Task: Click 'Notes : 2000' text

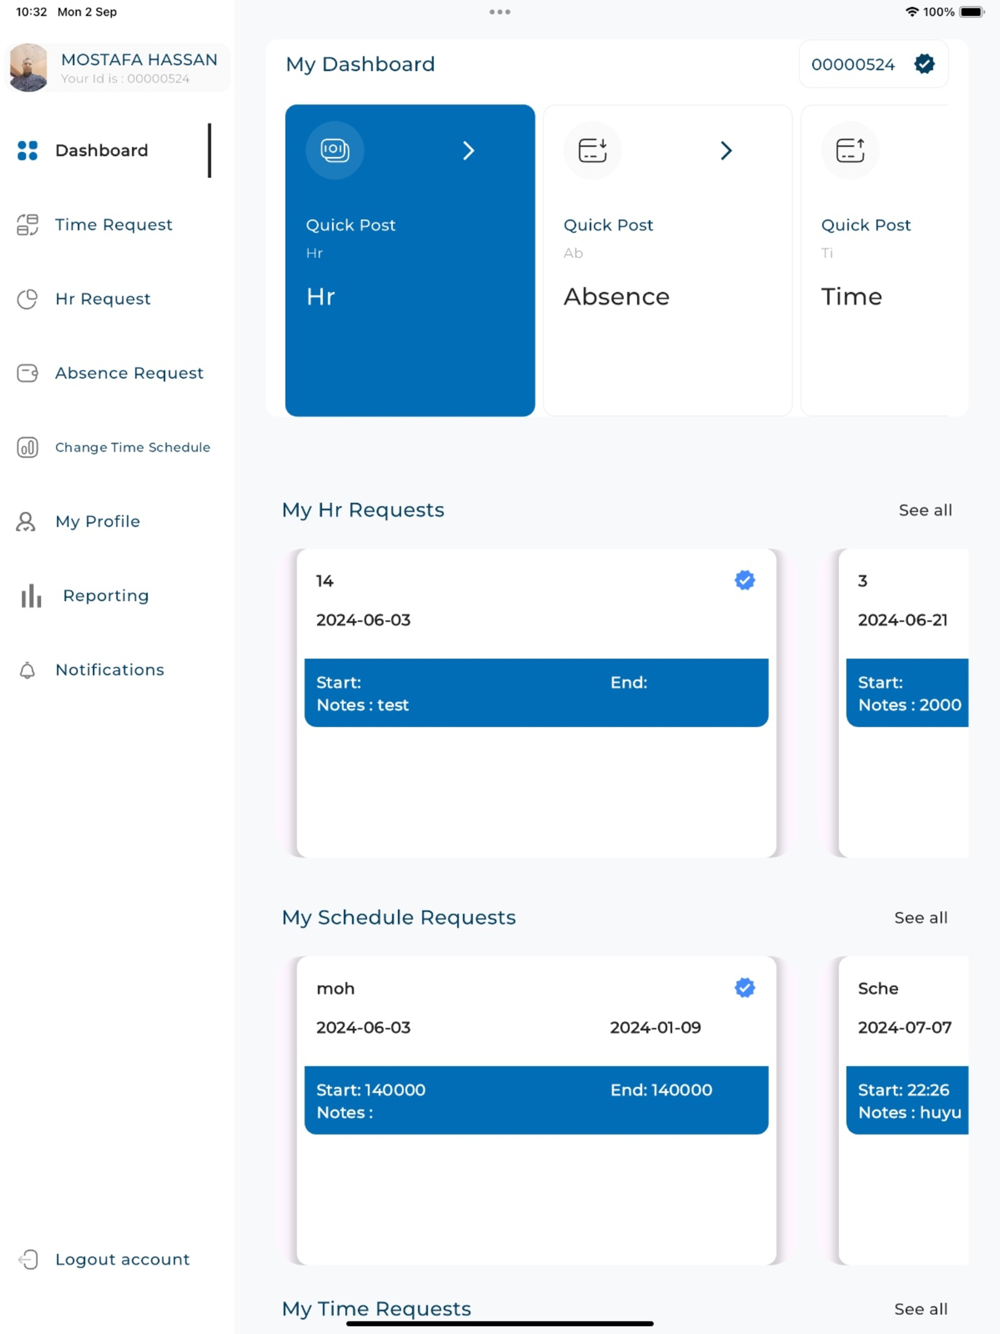Action: (910, 705)
